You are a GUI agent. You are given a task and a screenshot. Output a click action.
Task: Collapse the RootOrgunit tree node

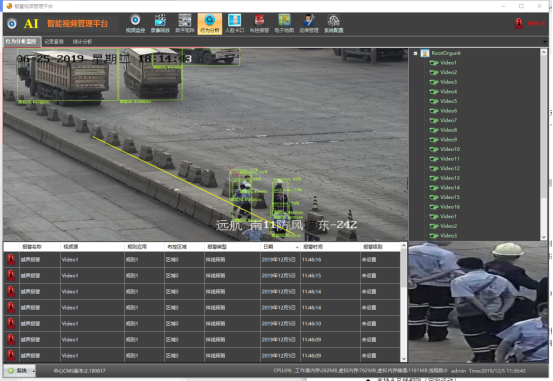(415, 53)
